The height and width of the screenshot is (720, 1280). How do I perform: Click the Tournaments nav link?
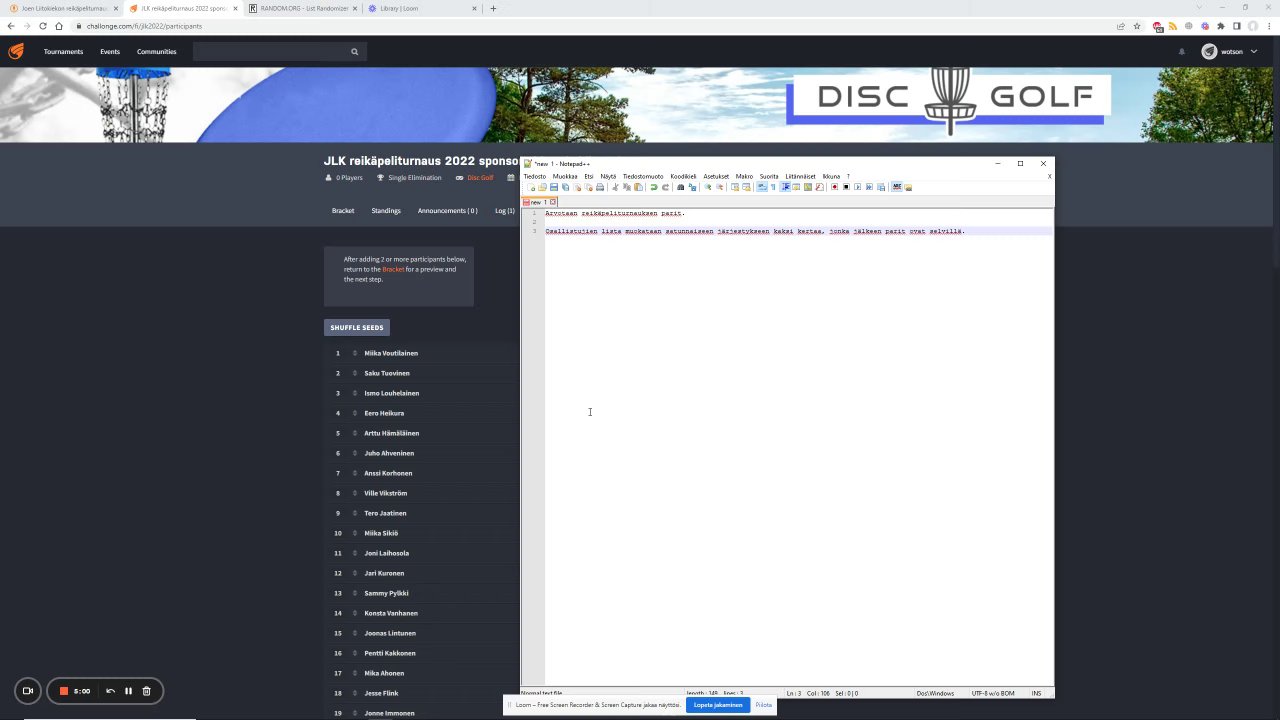[63, 51]
